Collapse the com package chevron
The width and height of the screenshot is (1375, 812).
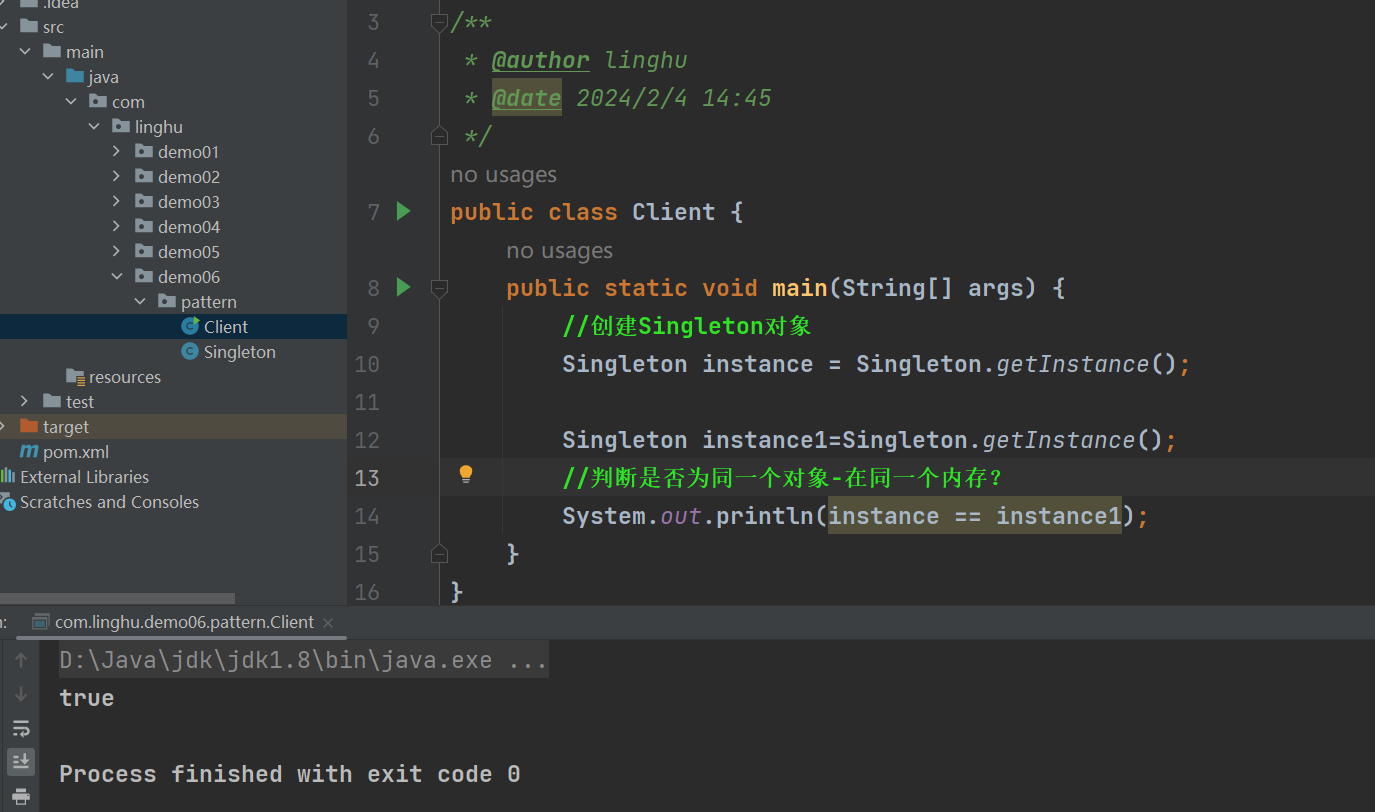(71, 102)
